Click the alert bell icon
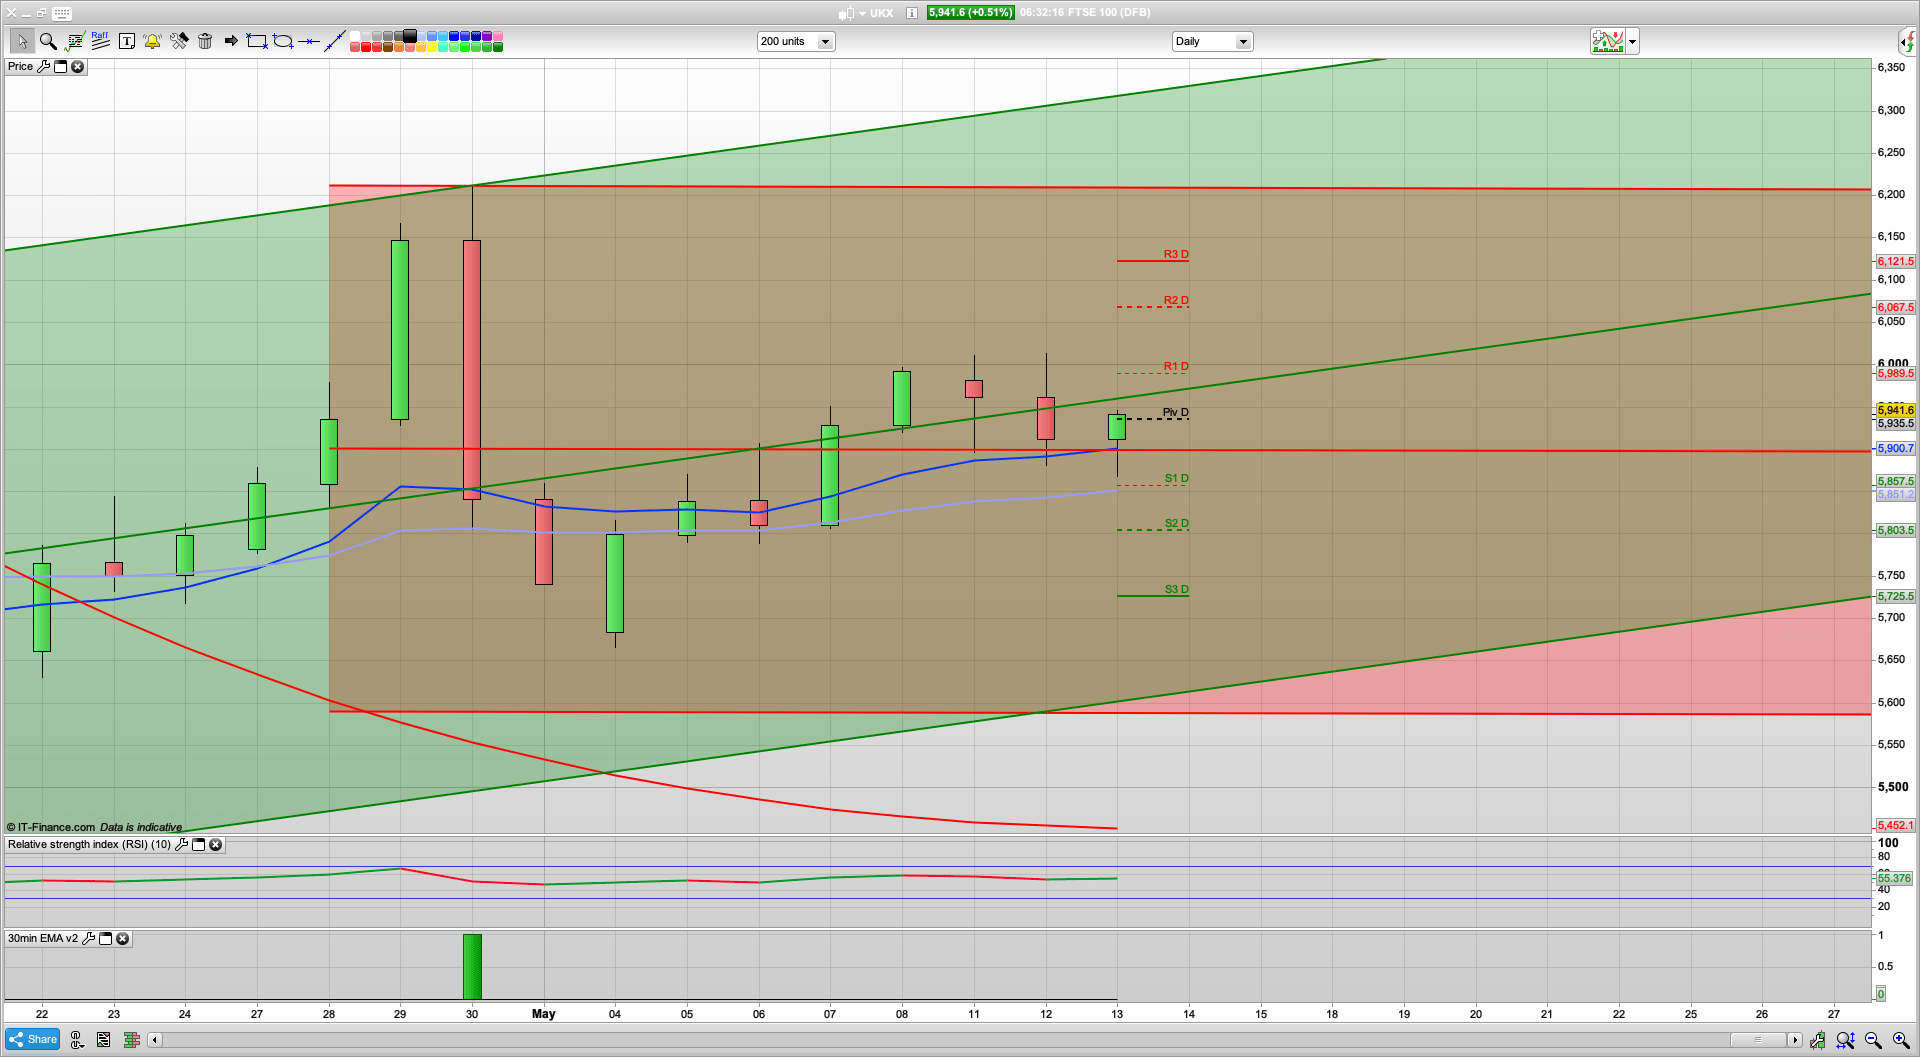Screen dimensions: 1920x1057 152,41
